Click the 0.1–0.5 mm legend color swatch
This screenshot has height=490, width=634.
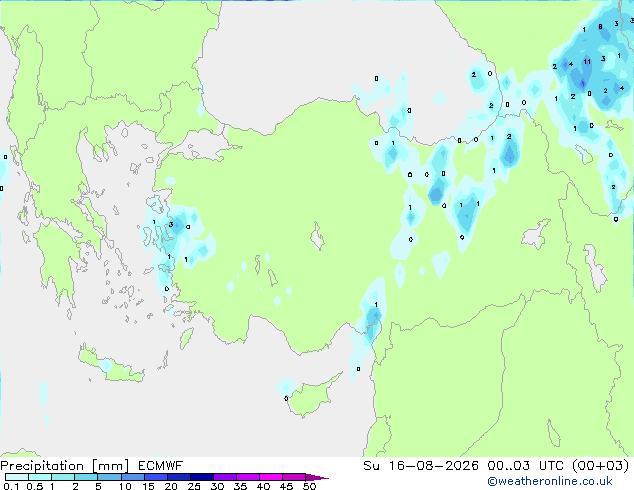click(17, 477)
